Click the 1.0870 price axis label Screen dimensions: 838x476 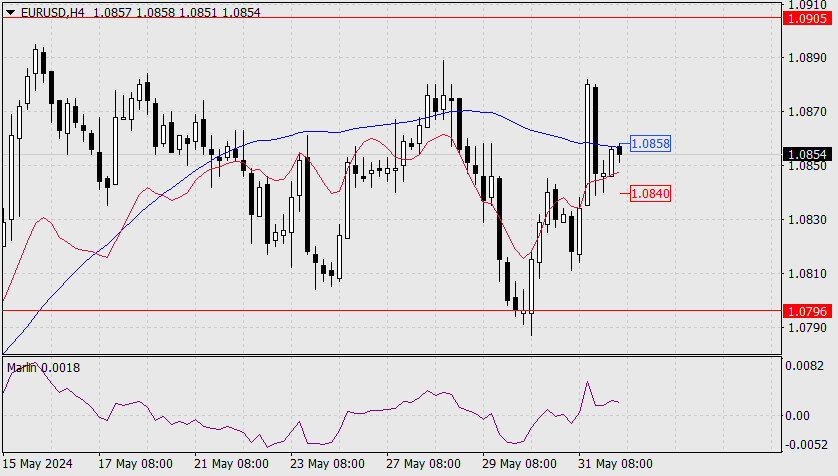807,112
